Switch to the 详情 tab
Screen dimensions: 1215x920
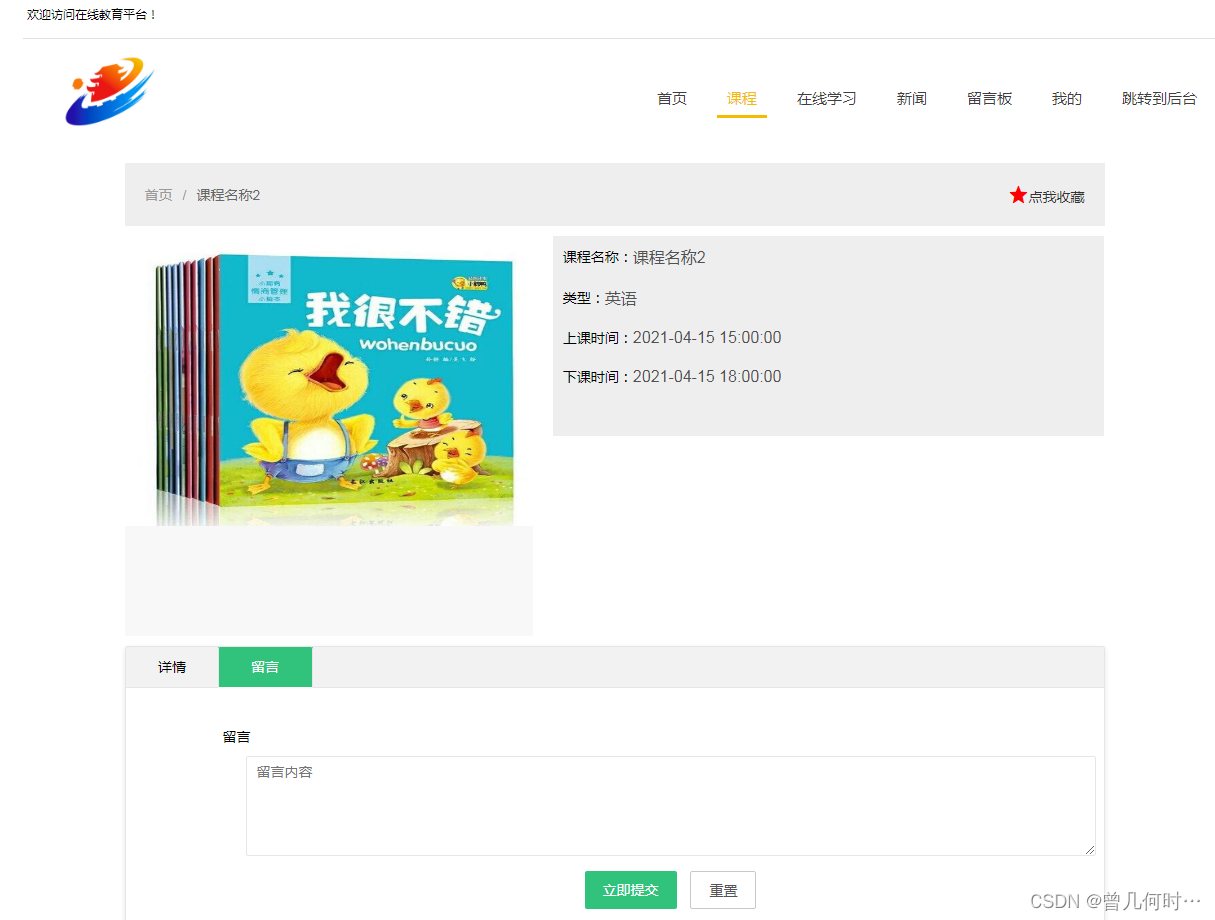point(172,667)
